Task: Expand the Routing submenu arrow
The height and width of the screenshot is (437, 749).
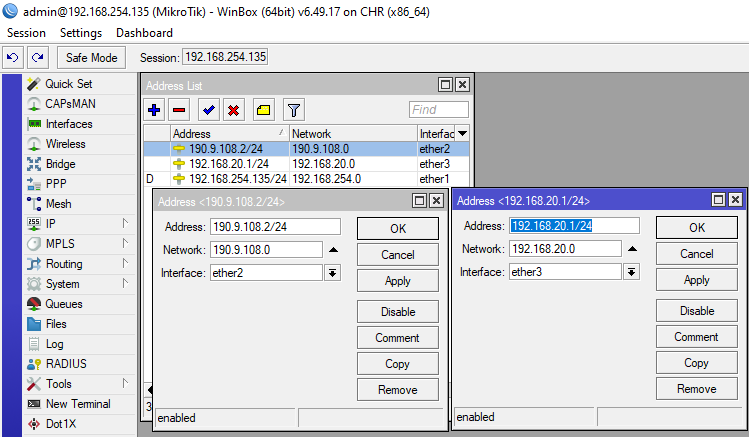Action: [x=125, y=263]
